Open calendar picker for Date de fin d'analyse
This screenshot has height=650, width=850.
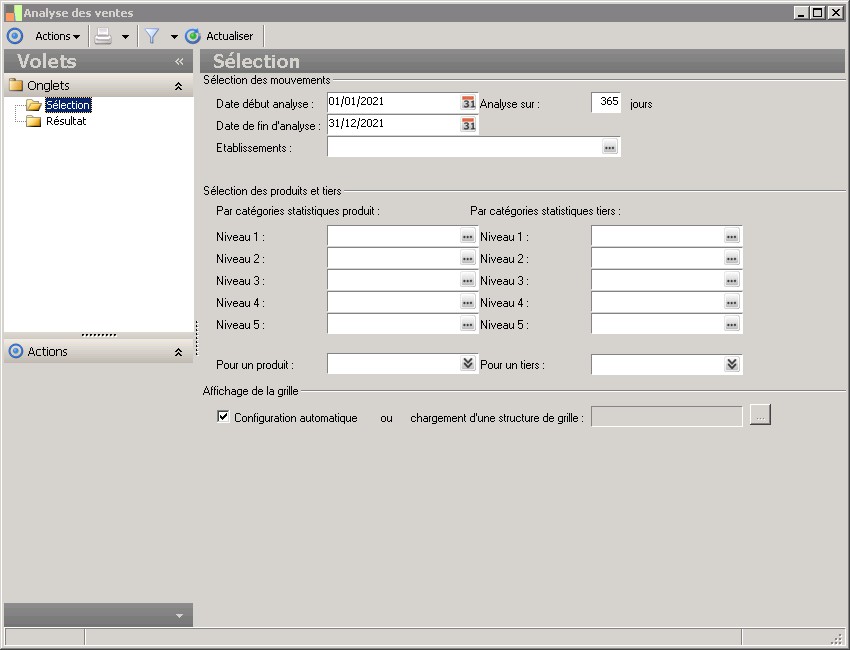469,125
